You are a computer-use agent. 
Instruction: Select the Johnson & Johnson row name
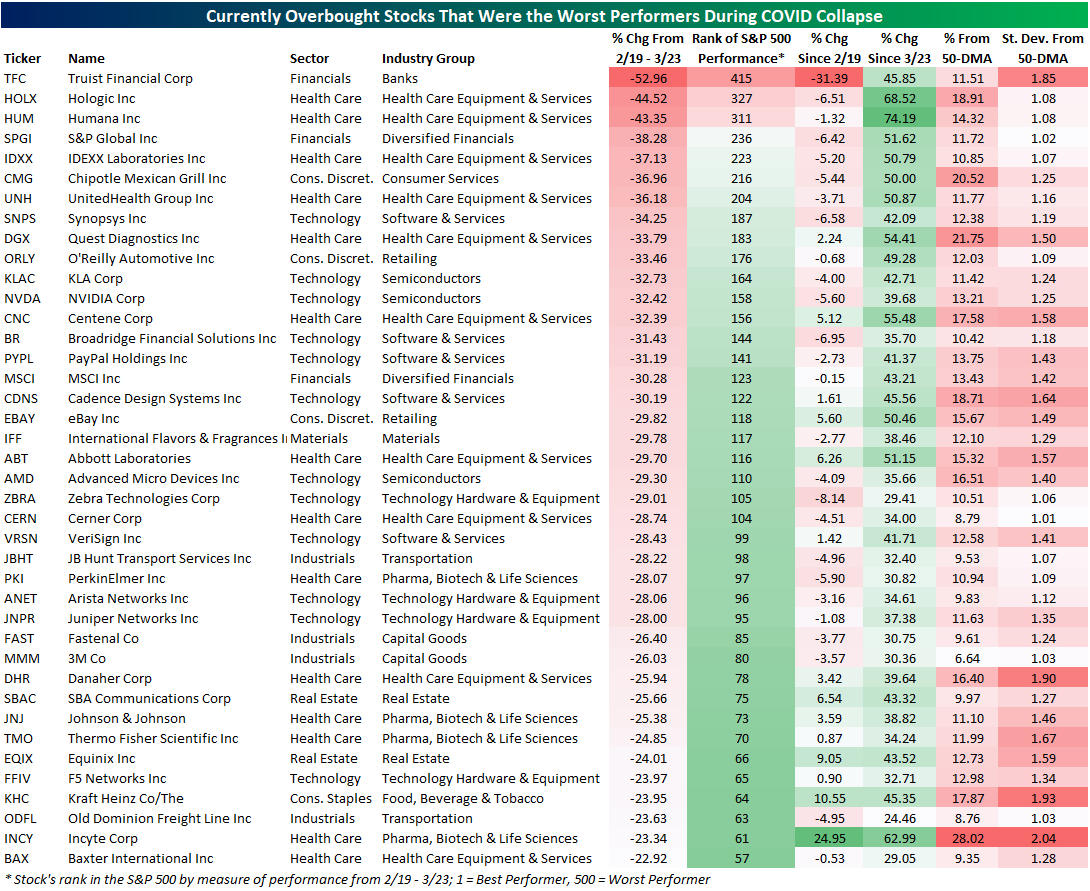click(126, 718)
